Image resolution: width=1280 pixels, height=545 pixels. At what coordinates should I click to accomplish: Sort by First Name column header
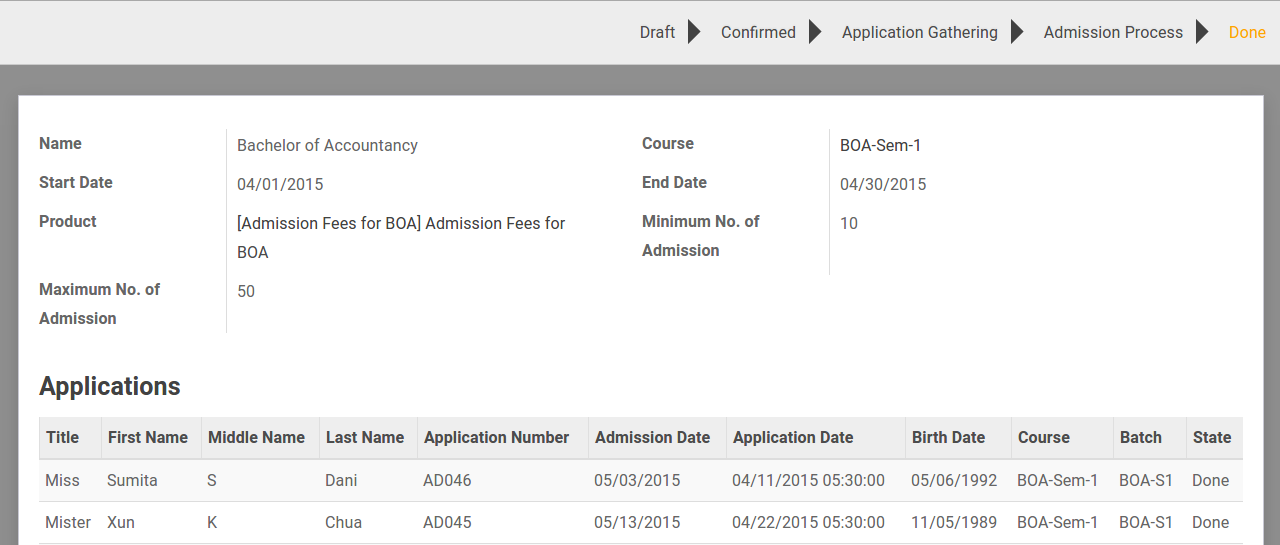tap(151, 438)
